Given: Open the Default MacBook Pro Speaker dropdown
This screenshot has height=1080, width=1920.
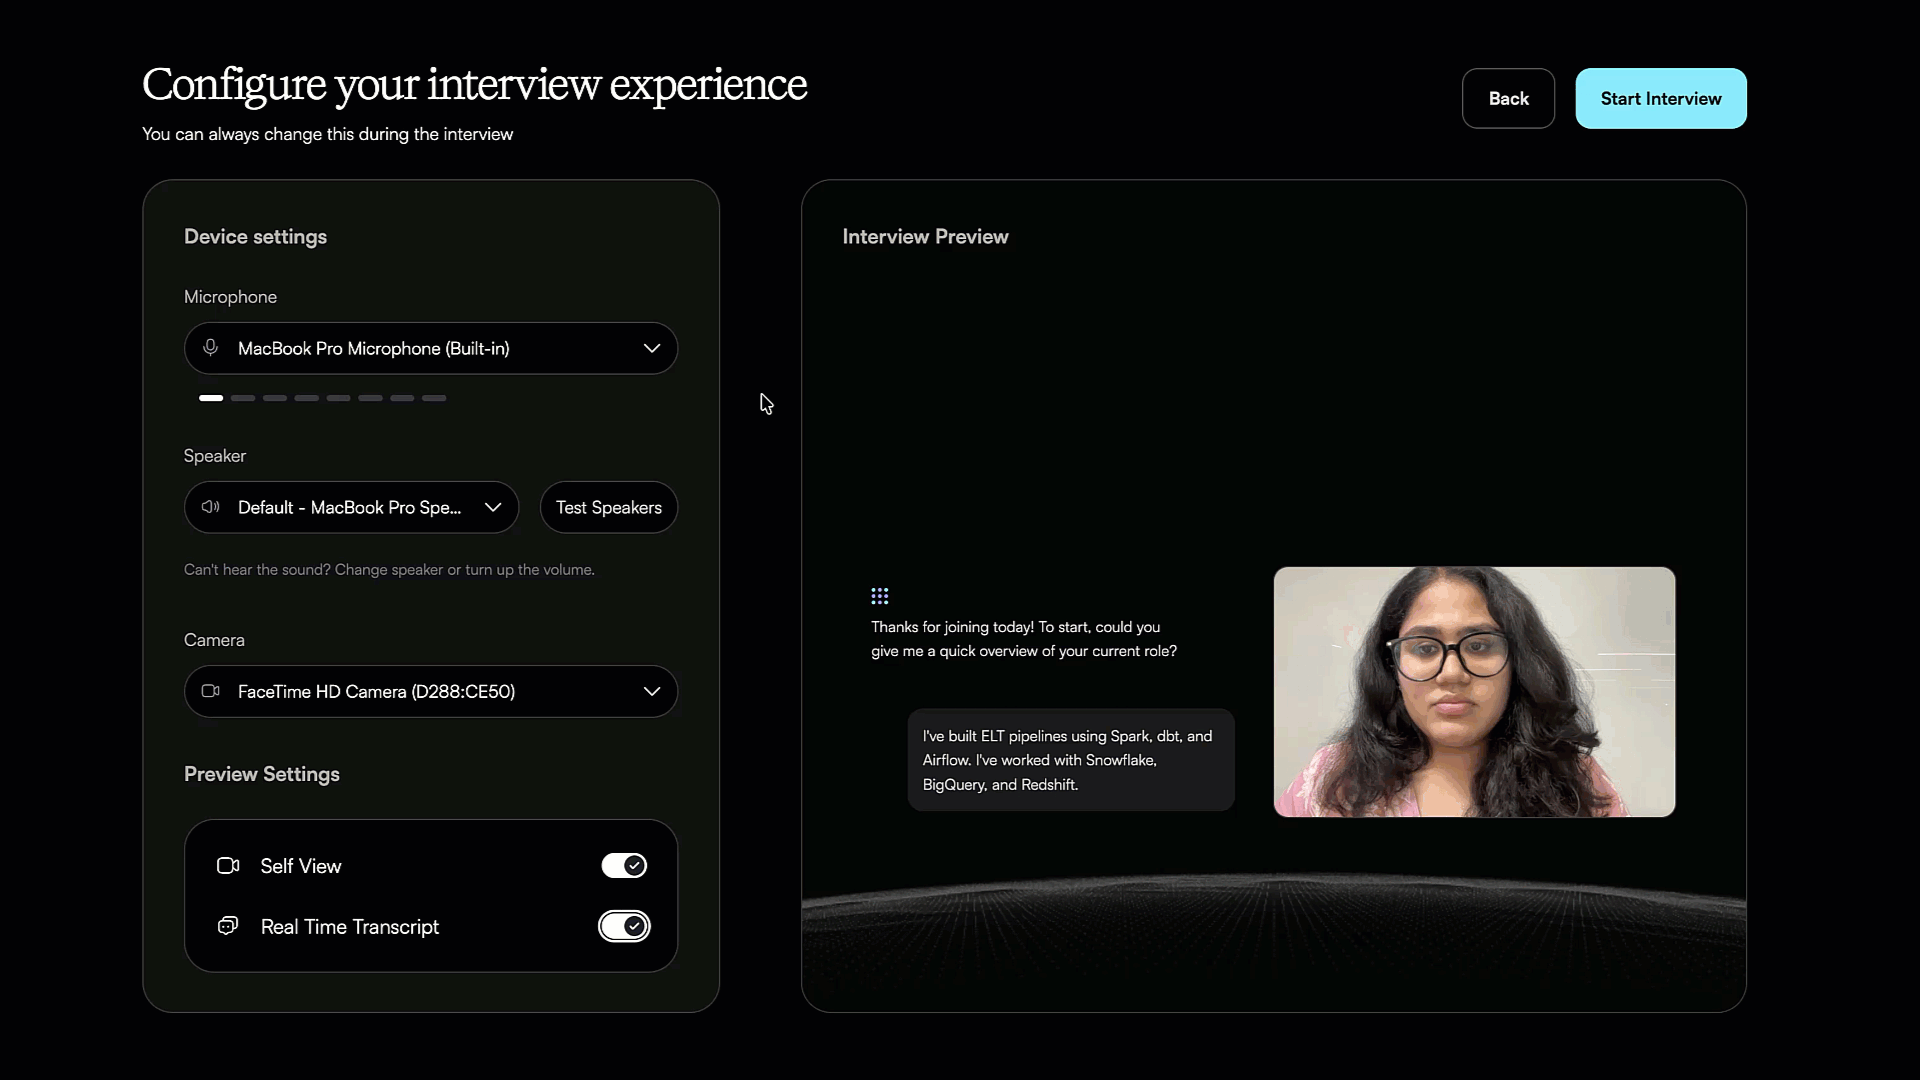Looking at the screenshot, I should pyautogui.click(x=351, y=507).
